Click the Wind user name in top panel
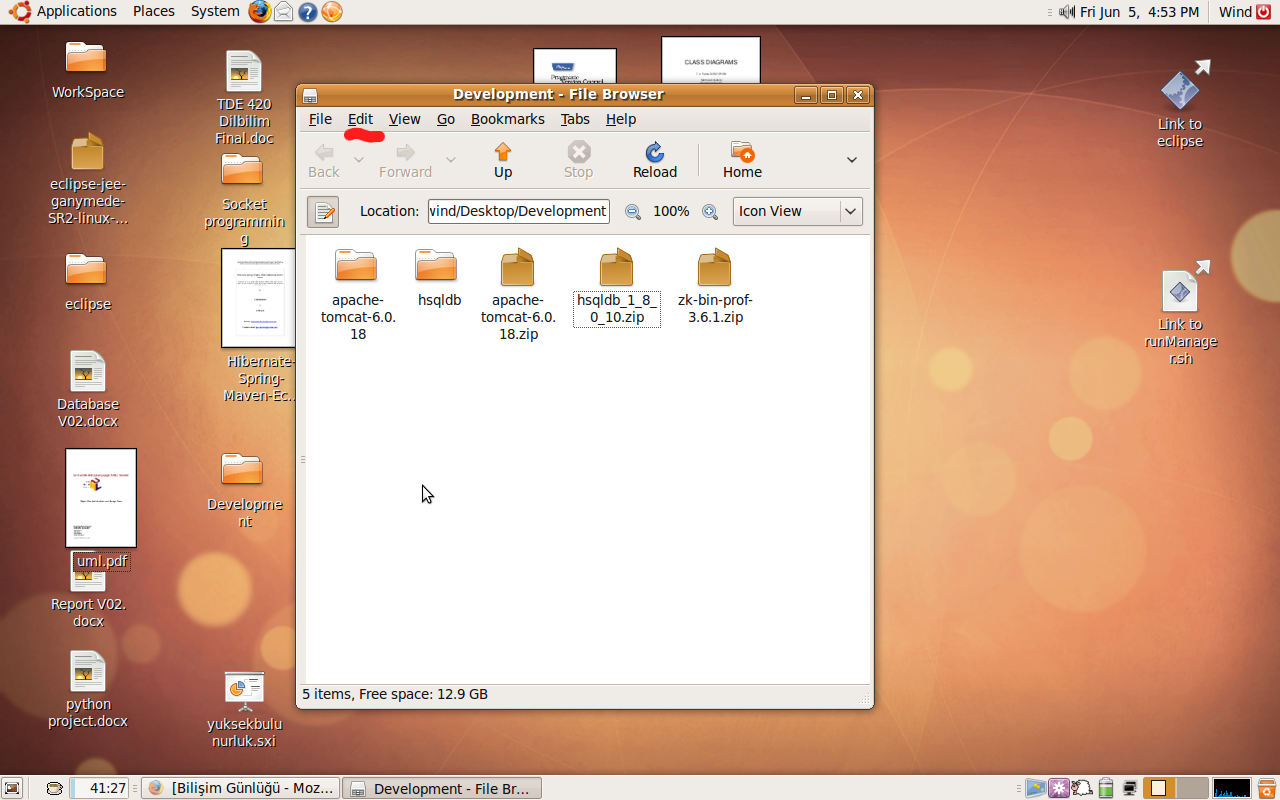The image size is (1280, 800). pos(1235,12)
